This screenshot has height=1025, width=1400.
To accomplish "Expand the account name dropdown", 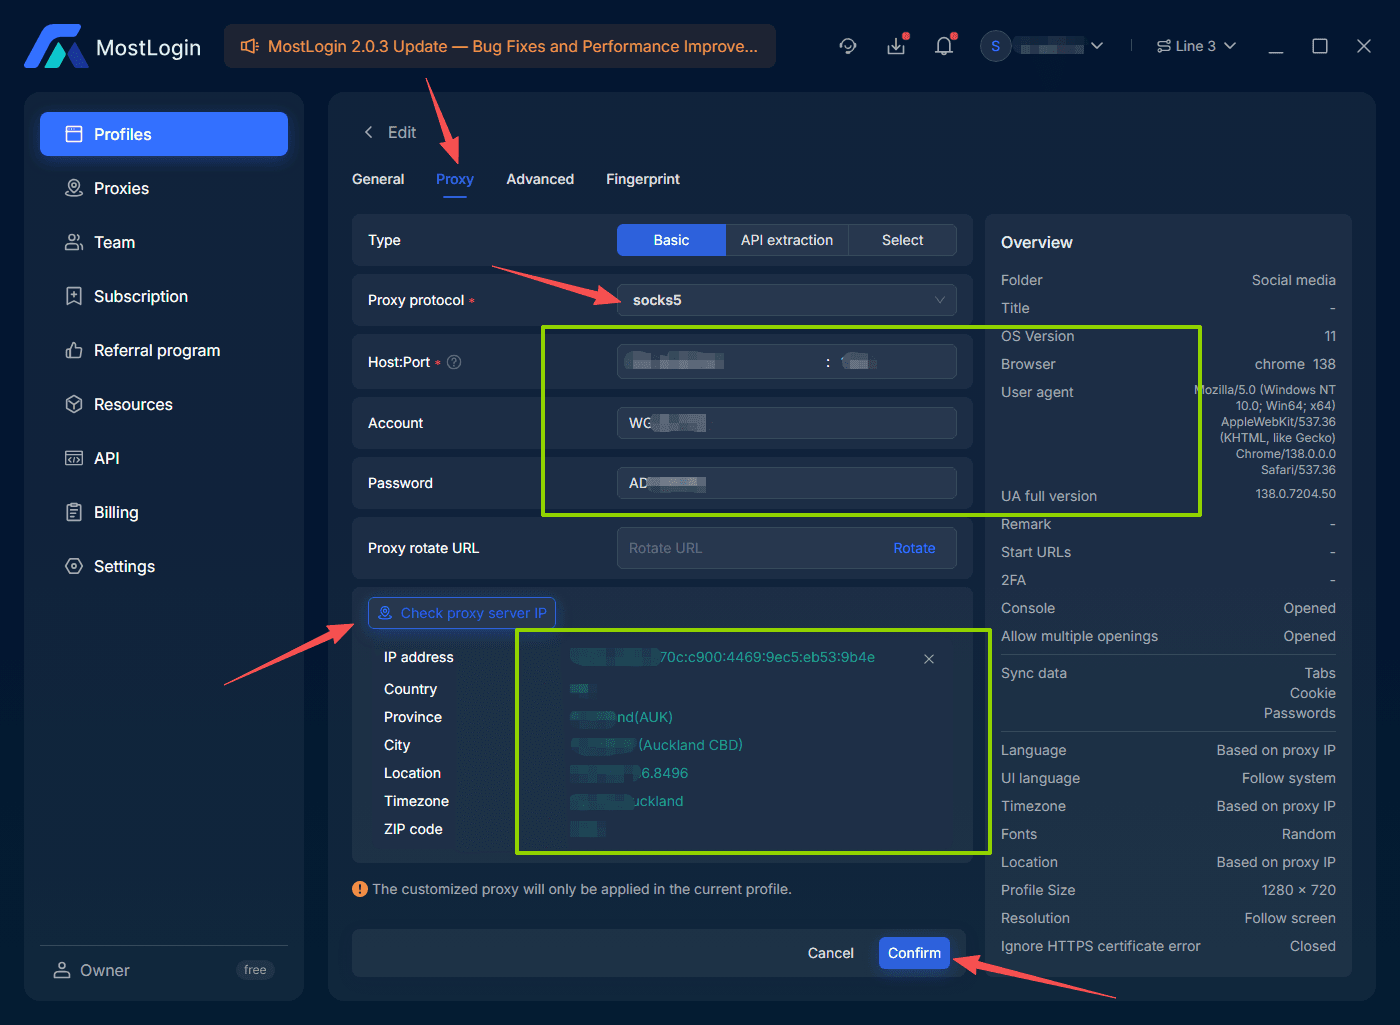I will (1097, 46).
